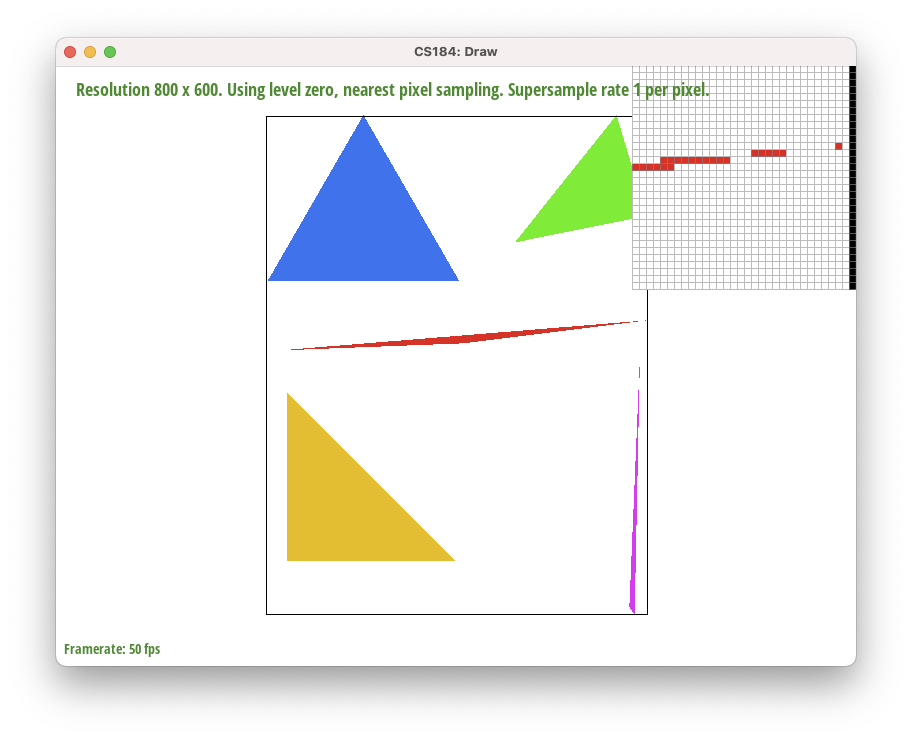The image size is (912, 740).
Task: Close the CS184 Draw window
Action: point(70,52)
